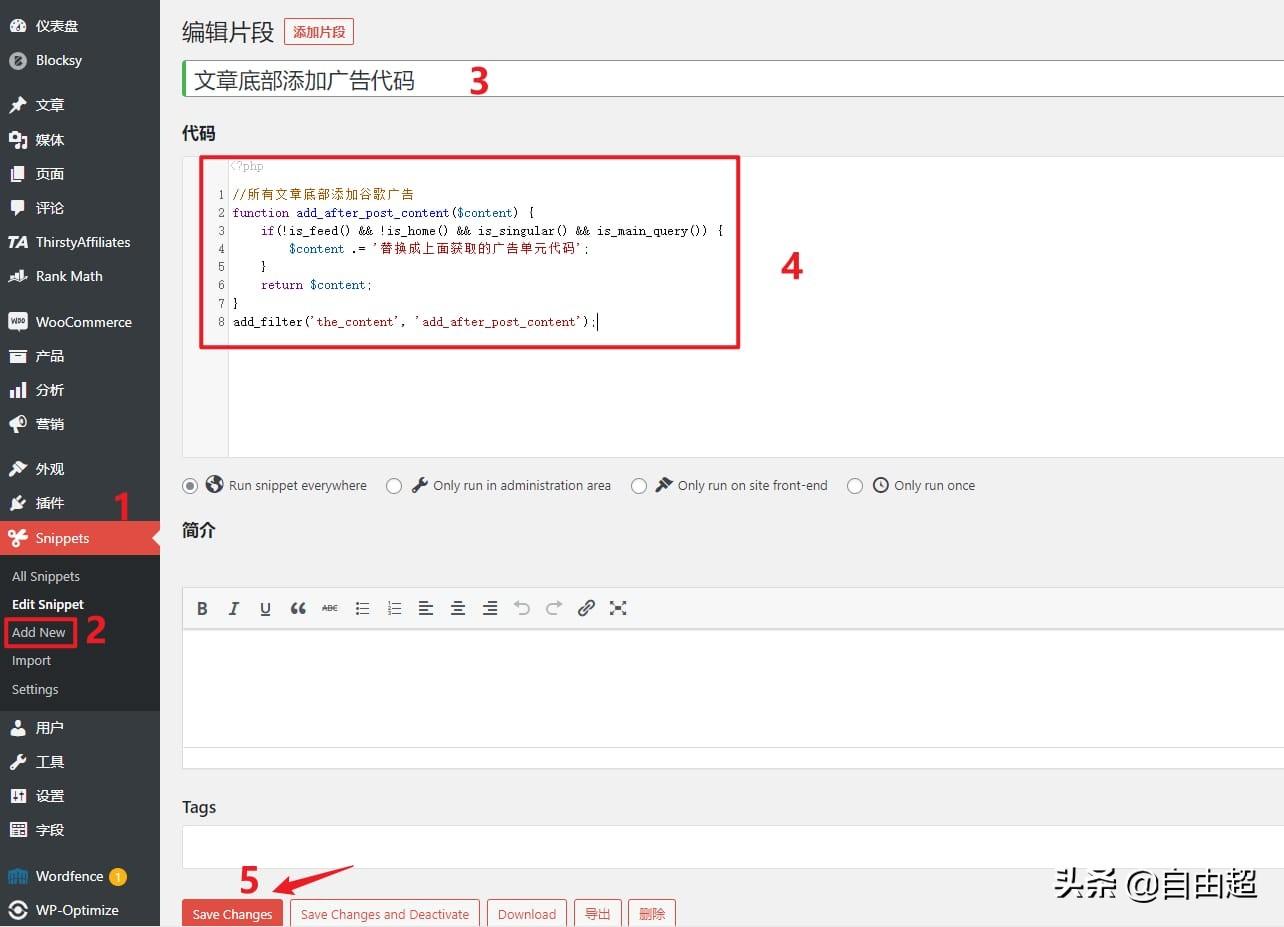Insert a link with chain icon
Viewport: 1284px width, 927px height.
(x=586, y=608)
